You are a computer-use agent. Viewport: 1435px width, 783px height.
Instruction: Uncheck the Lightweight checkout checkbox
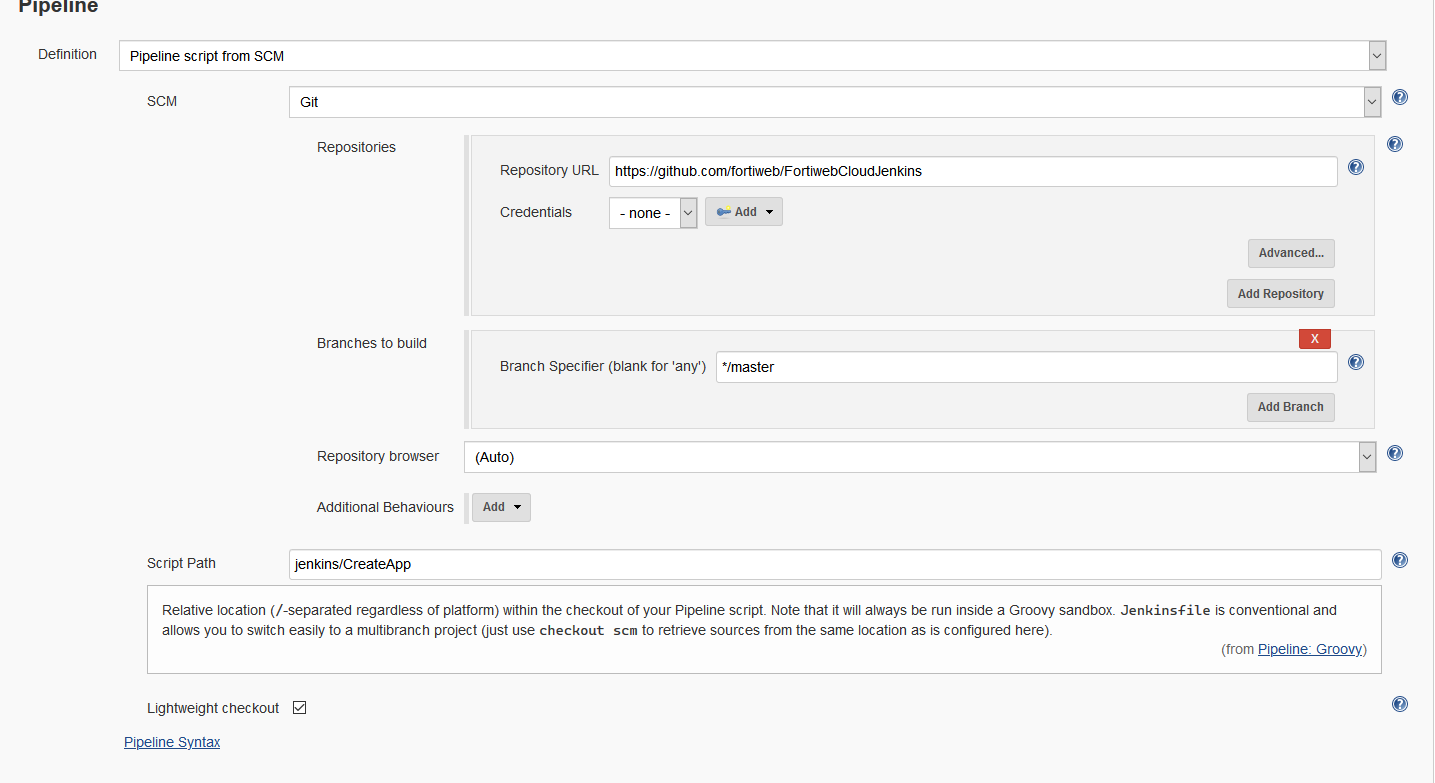[x=299, y=708]
